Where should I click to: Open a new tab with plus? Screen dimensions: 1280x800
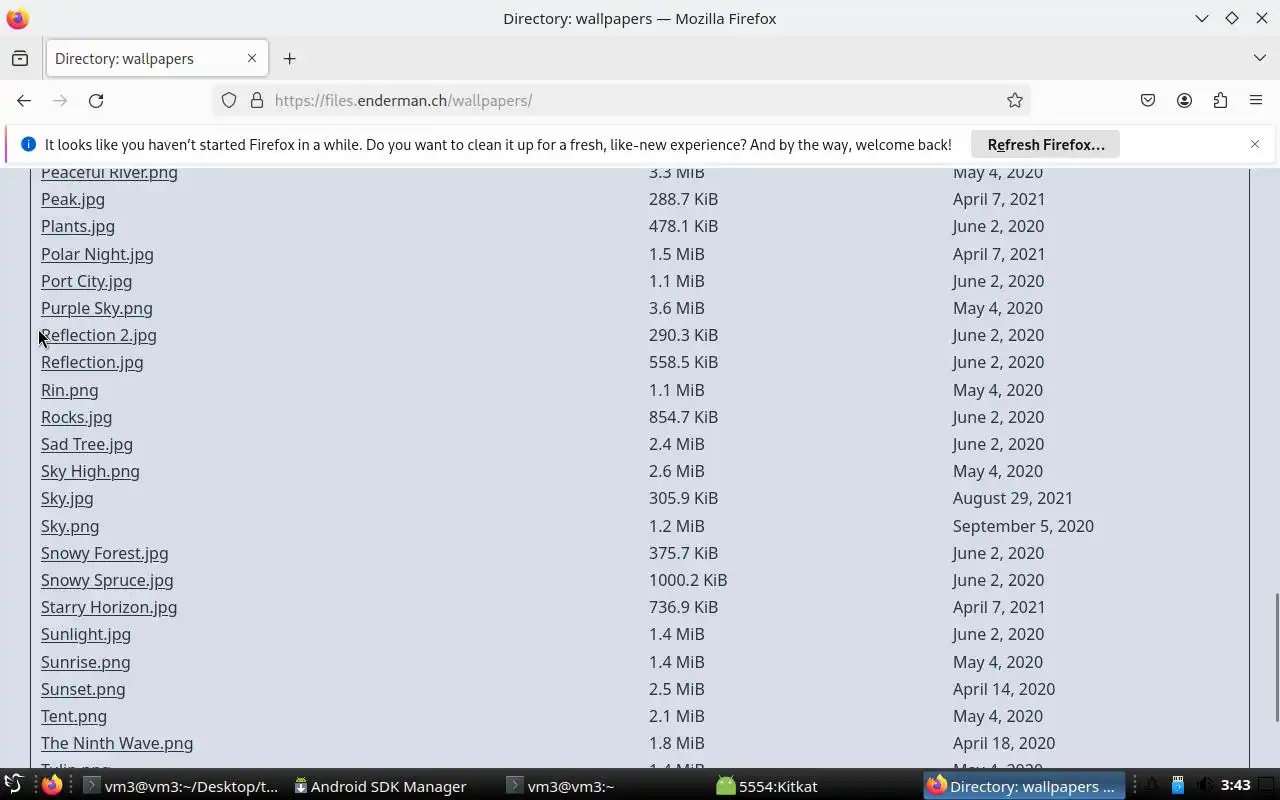(289, 58)
